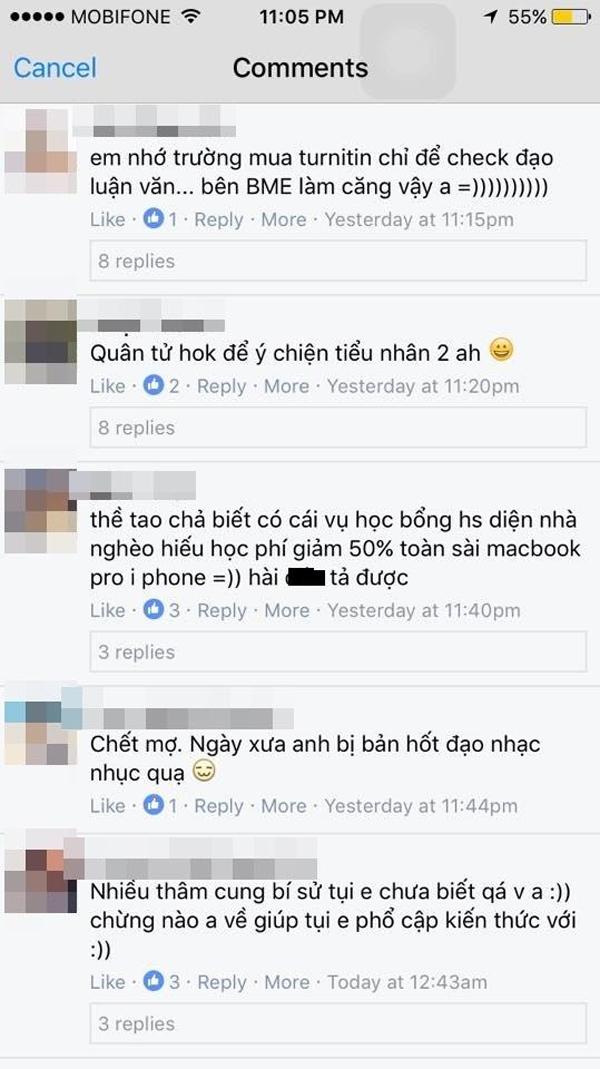
Task: Tap the location arrow icon in status bar
Action: coord(490,17)
